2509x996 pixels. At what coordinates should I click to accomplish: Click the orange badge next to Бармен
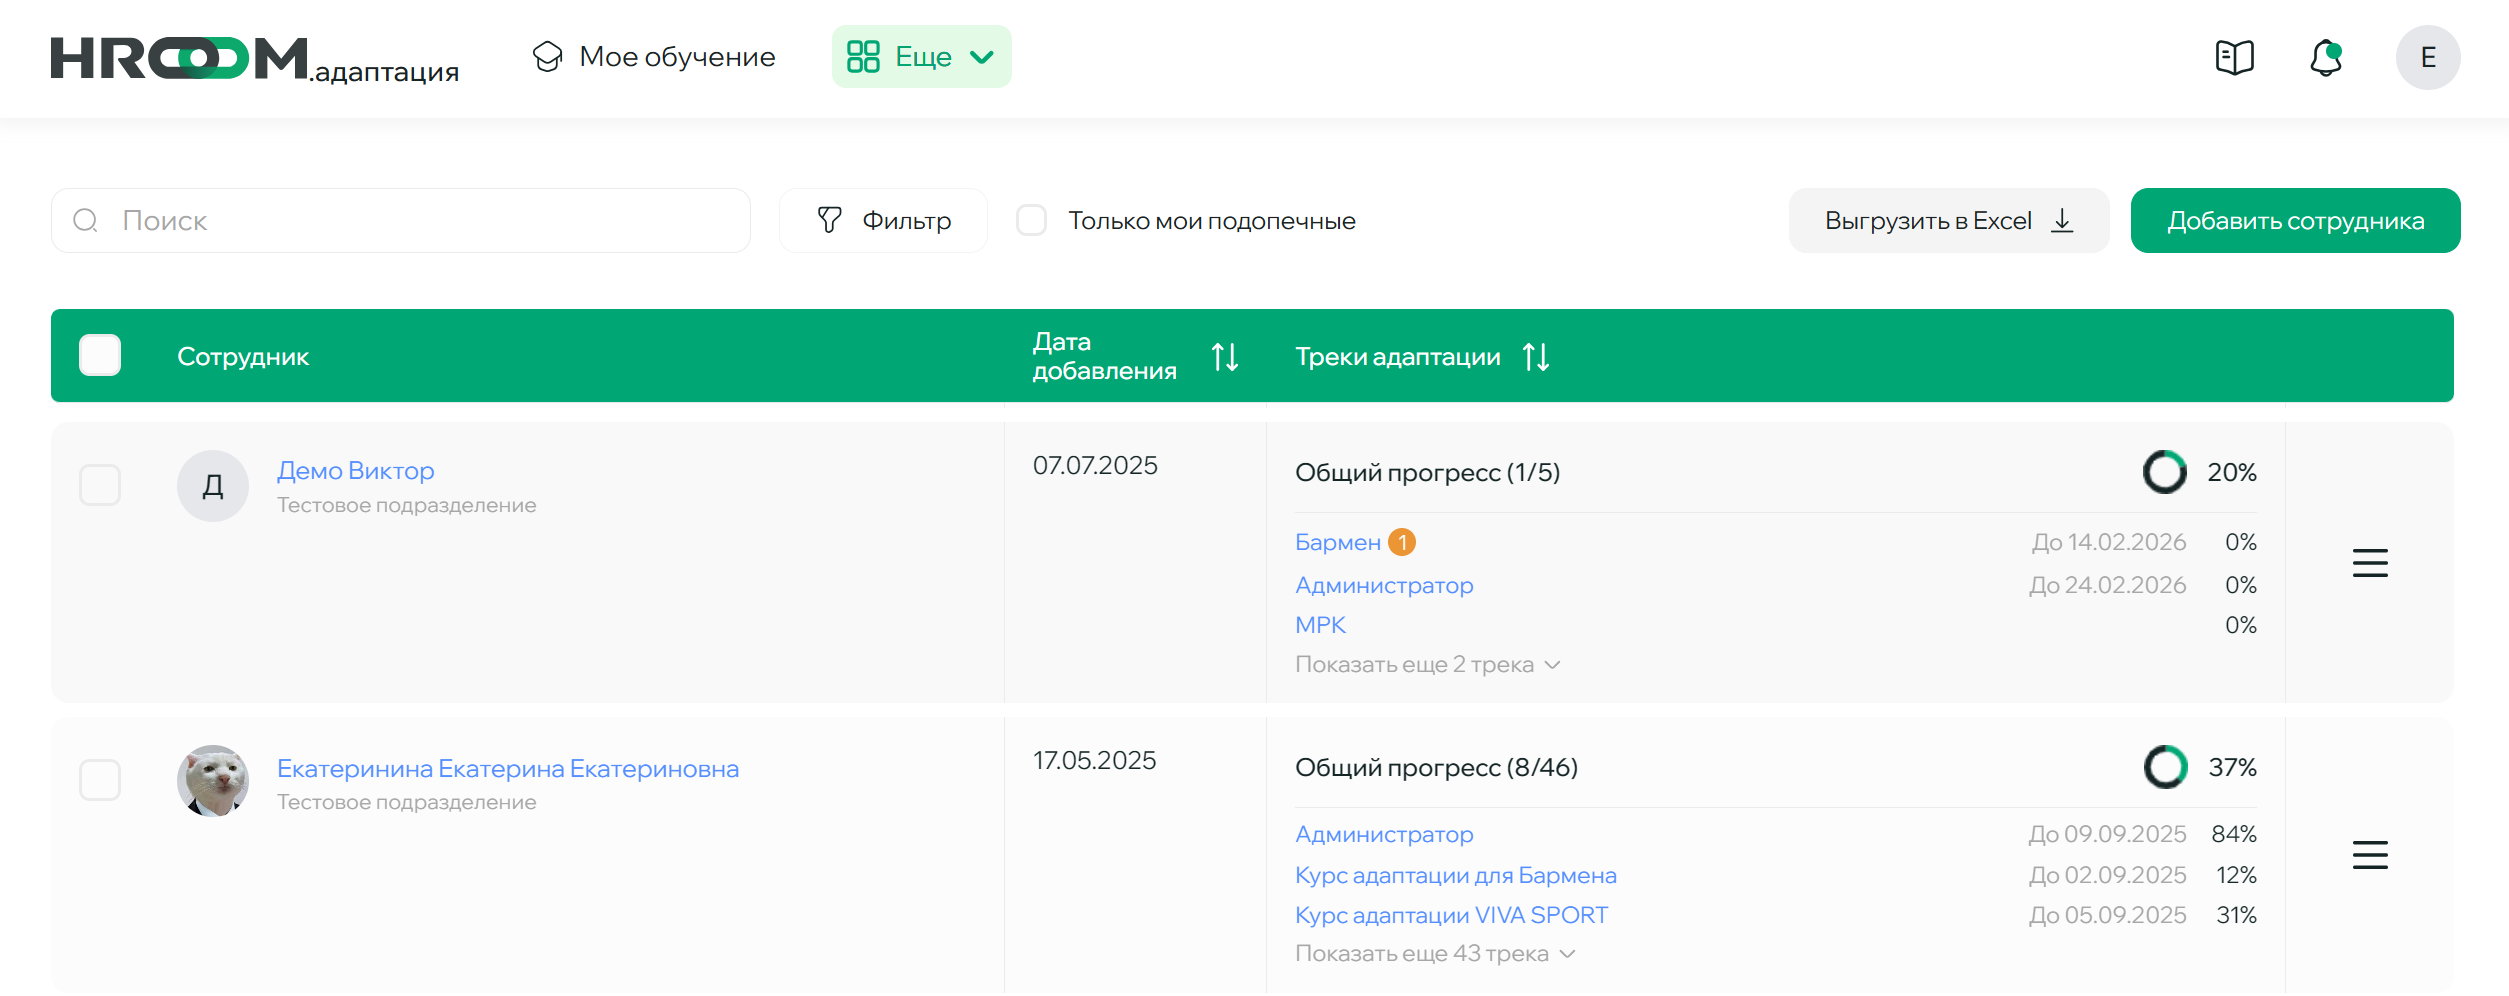coord(1402,542)
